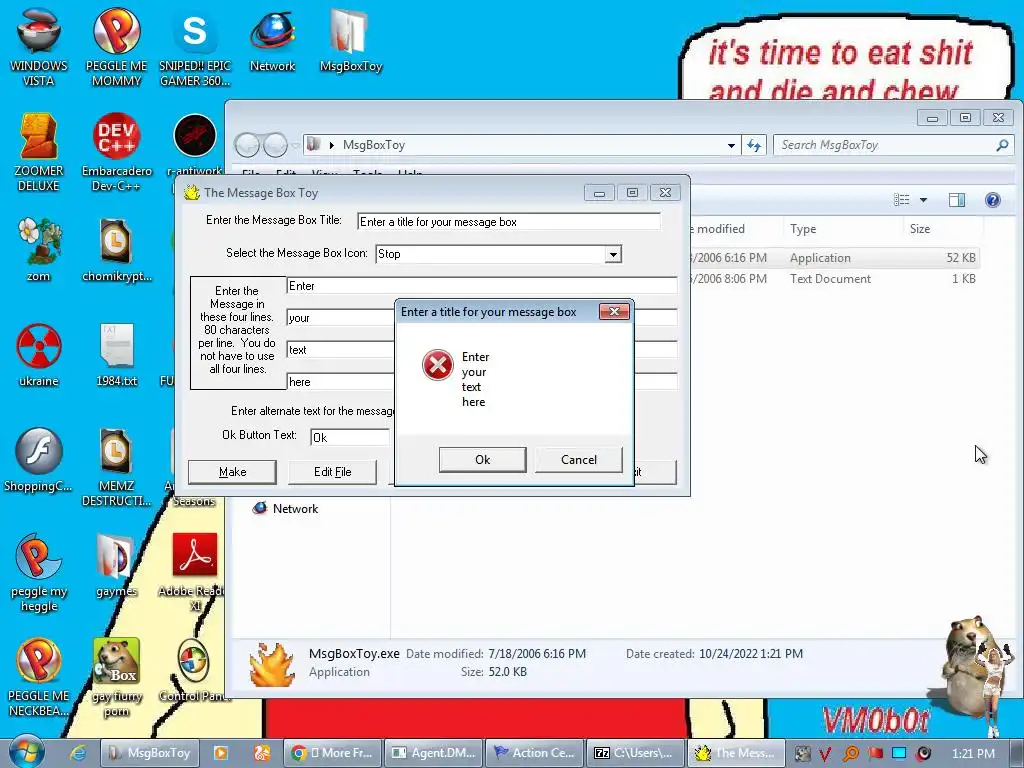
Task: Switch to Agent.DM... taskbar button
Action: [x=434, y=753]
